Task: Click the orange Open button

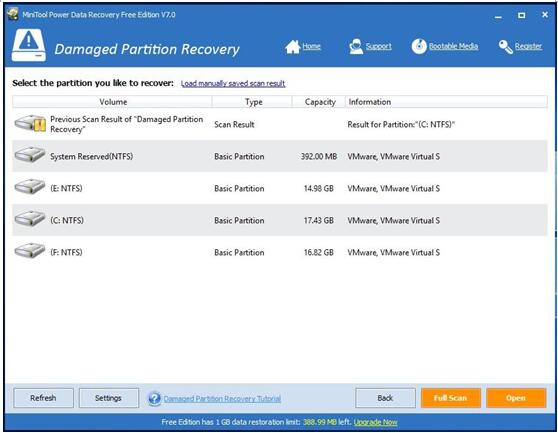Action: (516, 398)
